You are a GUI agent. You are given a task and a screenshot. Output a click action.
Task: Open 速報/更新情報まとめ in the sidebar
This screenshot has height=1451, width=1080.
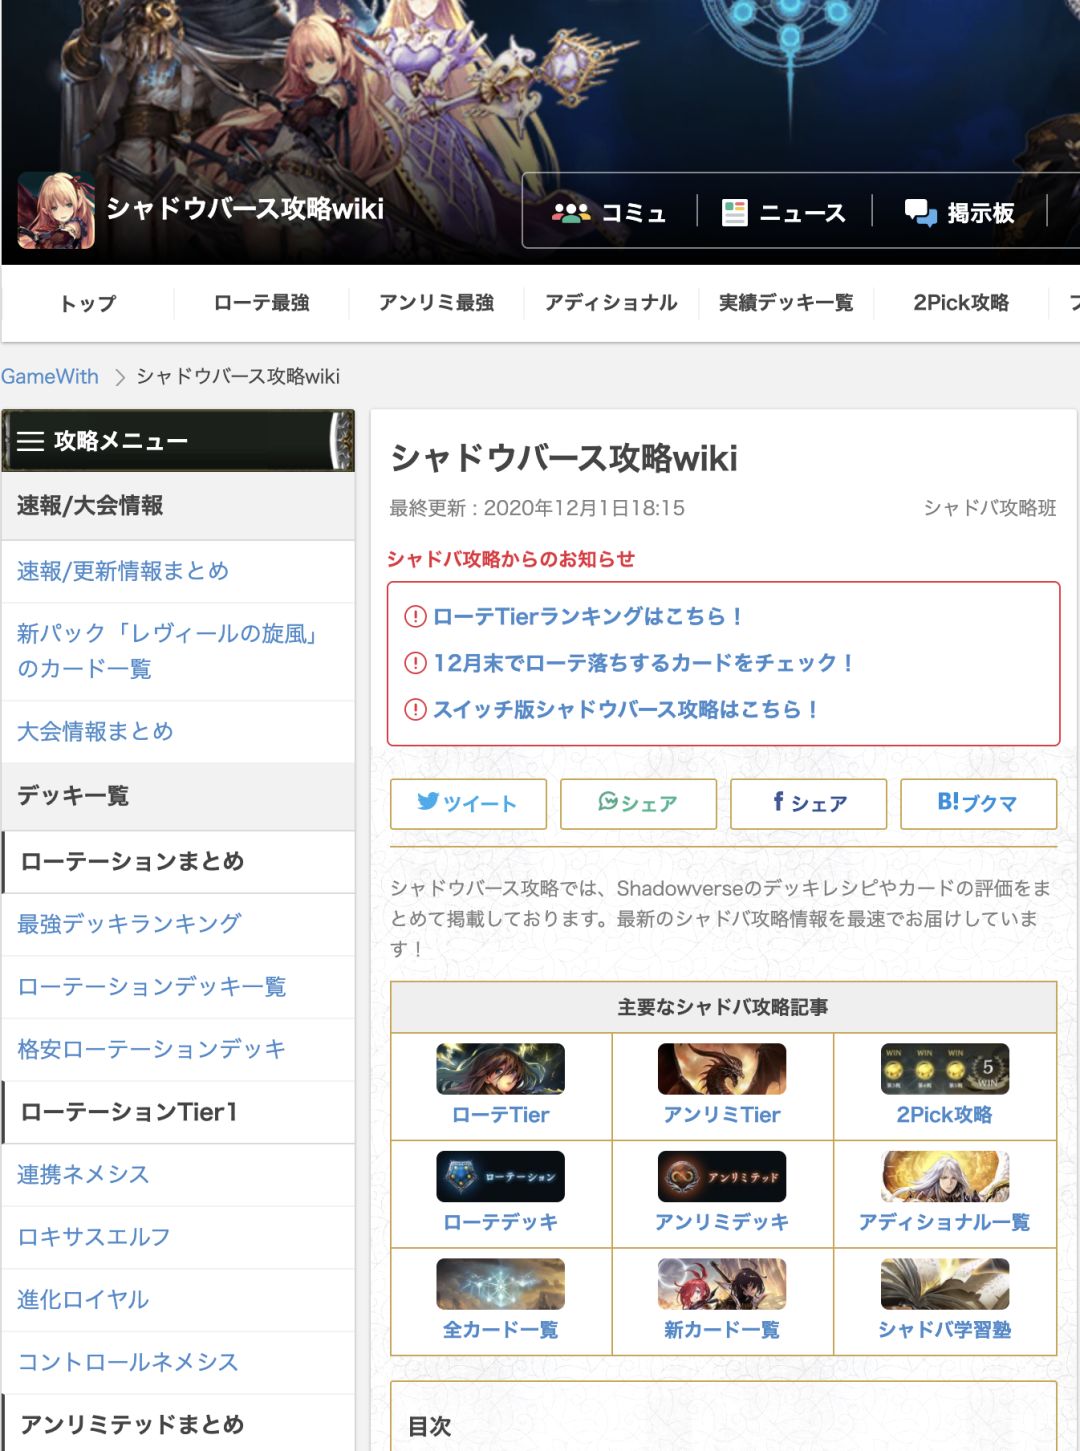pos(123,571)
